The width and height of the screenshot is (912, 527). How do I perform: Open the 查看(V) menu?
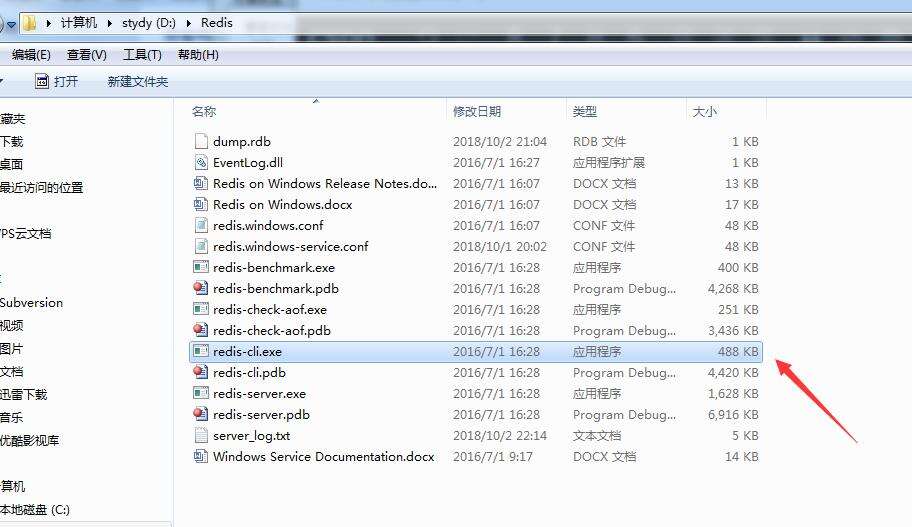(87, 55)
